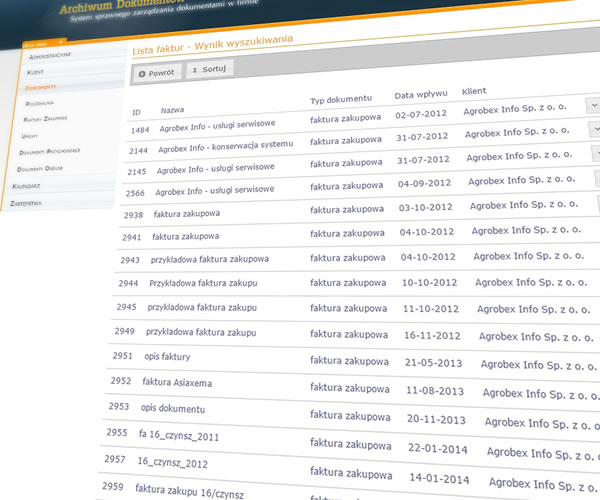This screenshot has width=600, height=500.
Task: Open the Administracyjne sidebar menu
Action: tap(50, 56)
